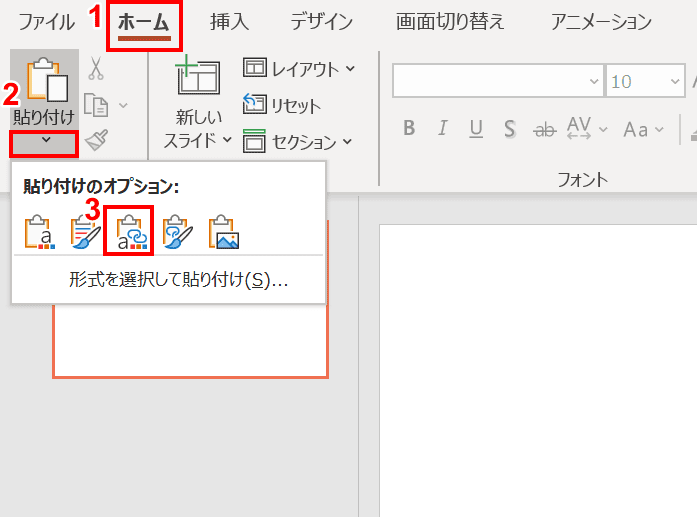Expand the font name dropdown arrow
697x517 pixels.
point(594,81)
